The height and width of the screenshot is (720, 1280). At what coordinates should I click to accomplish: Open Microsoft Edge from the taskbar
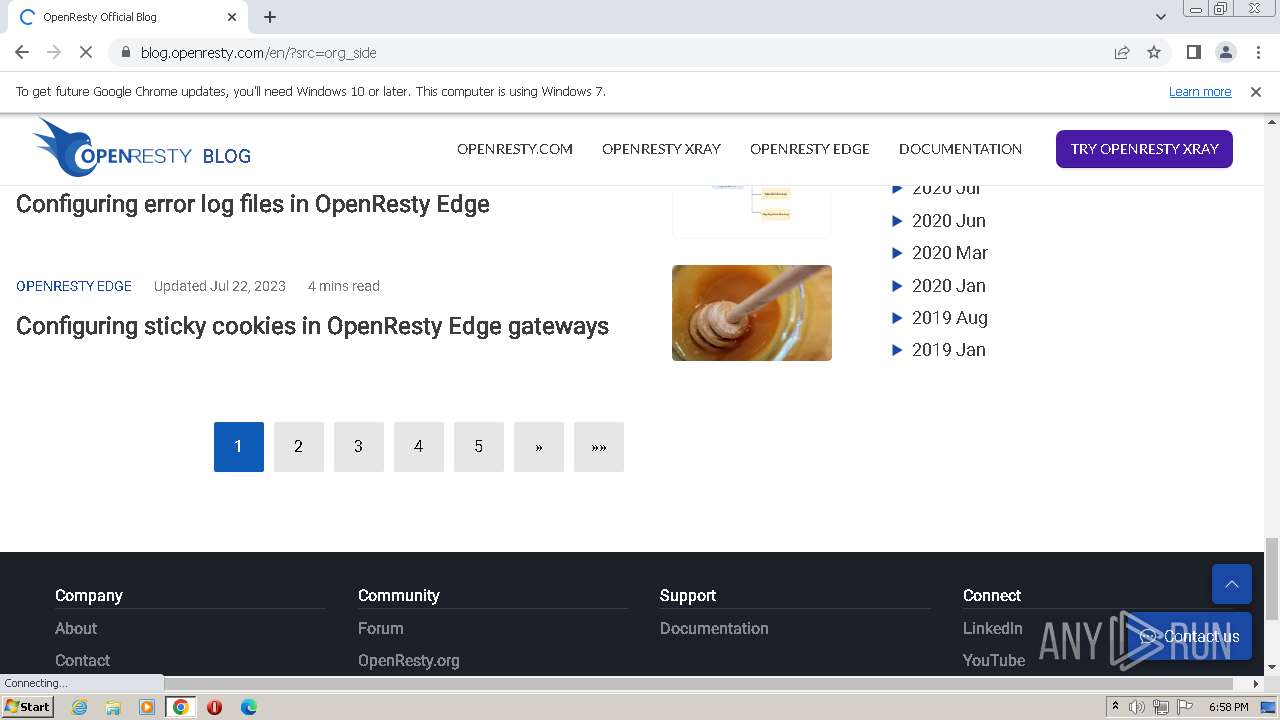point(248,707)
